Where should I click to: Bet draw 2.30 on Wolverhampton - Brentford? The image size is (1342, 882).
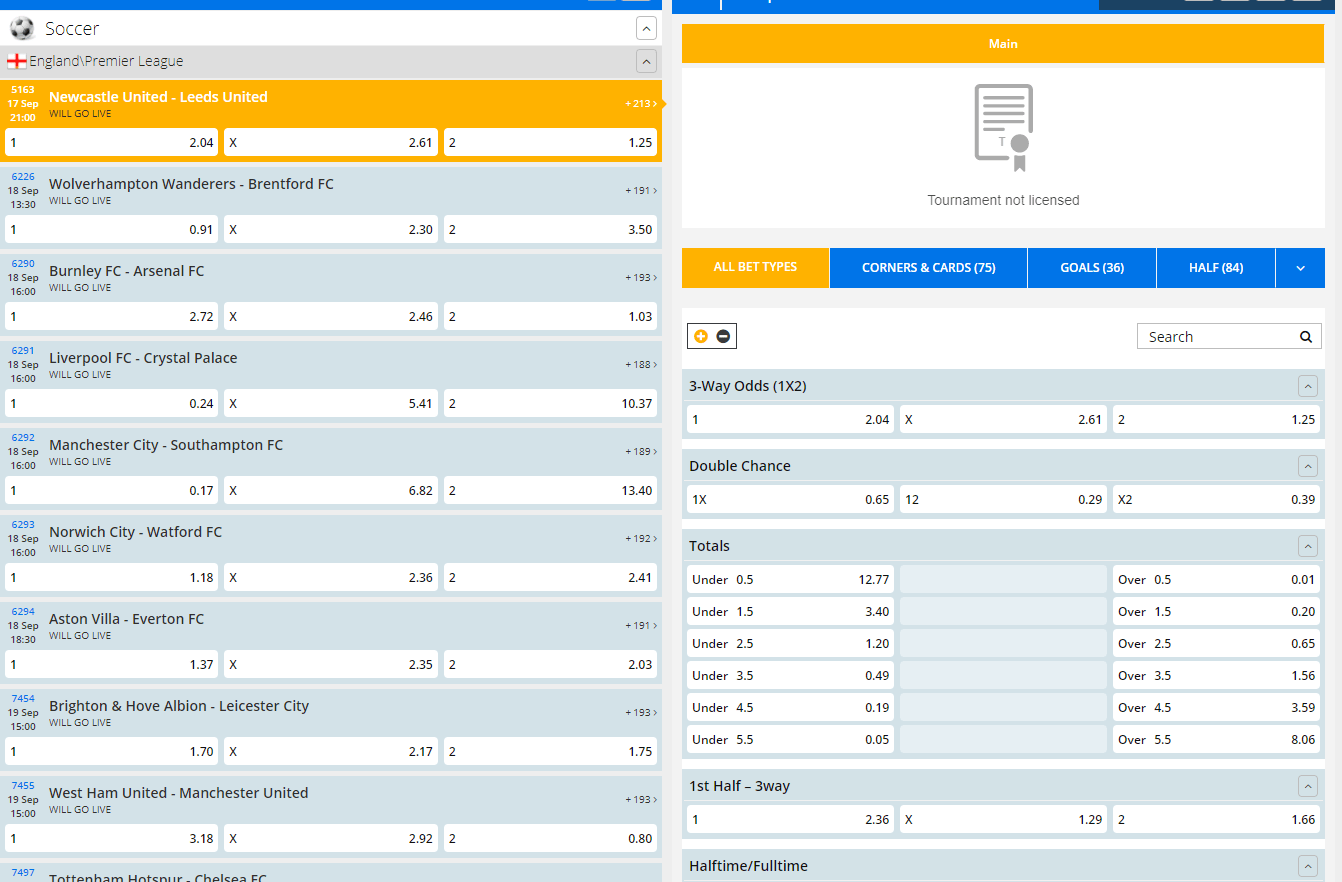(331, 230)
